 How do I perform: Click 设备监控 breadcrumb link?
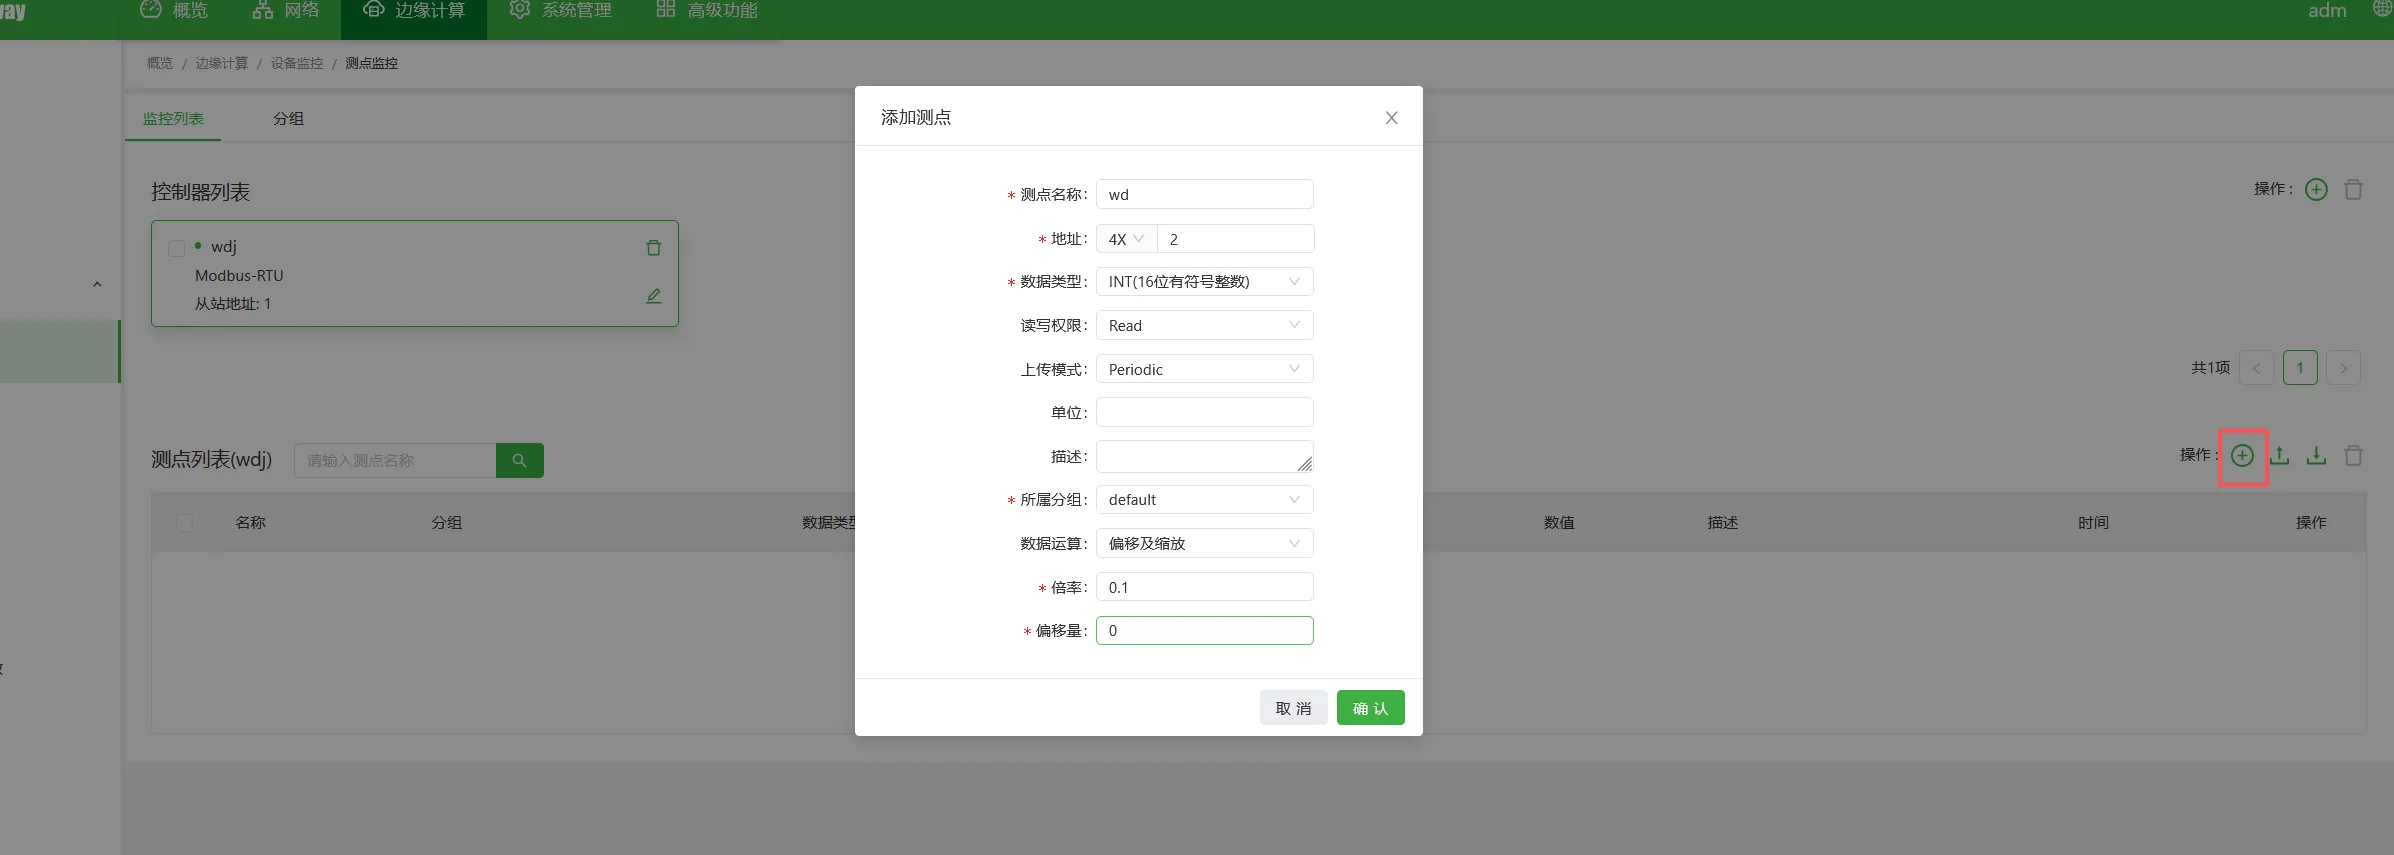(297, 63)
